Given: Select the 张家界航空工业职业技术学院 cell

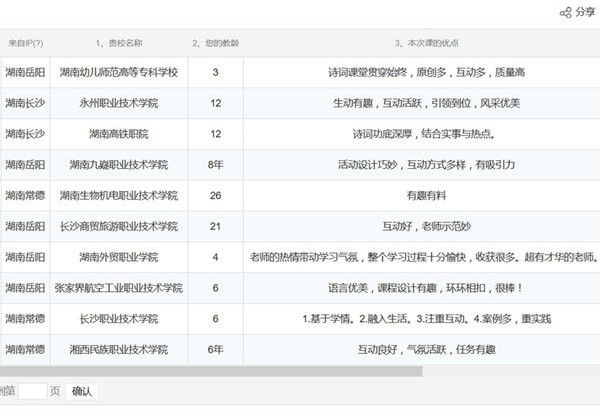Looking at the screenshot, I should [x=118, y=288].
